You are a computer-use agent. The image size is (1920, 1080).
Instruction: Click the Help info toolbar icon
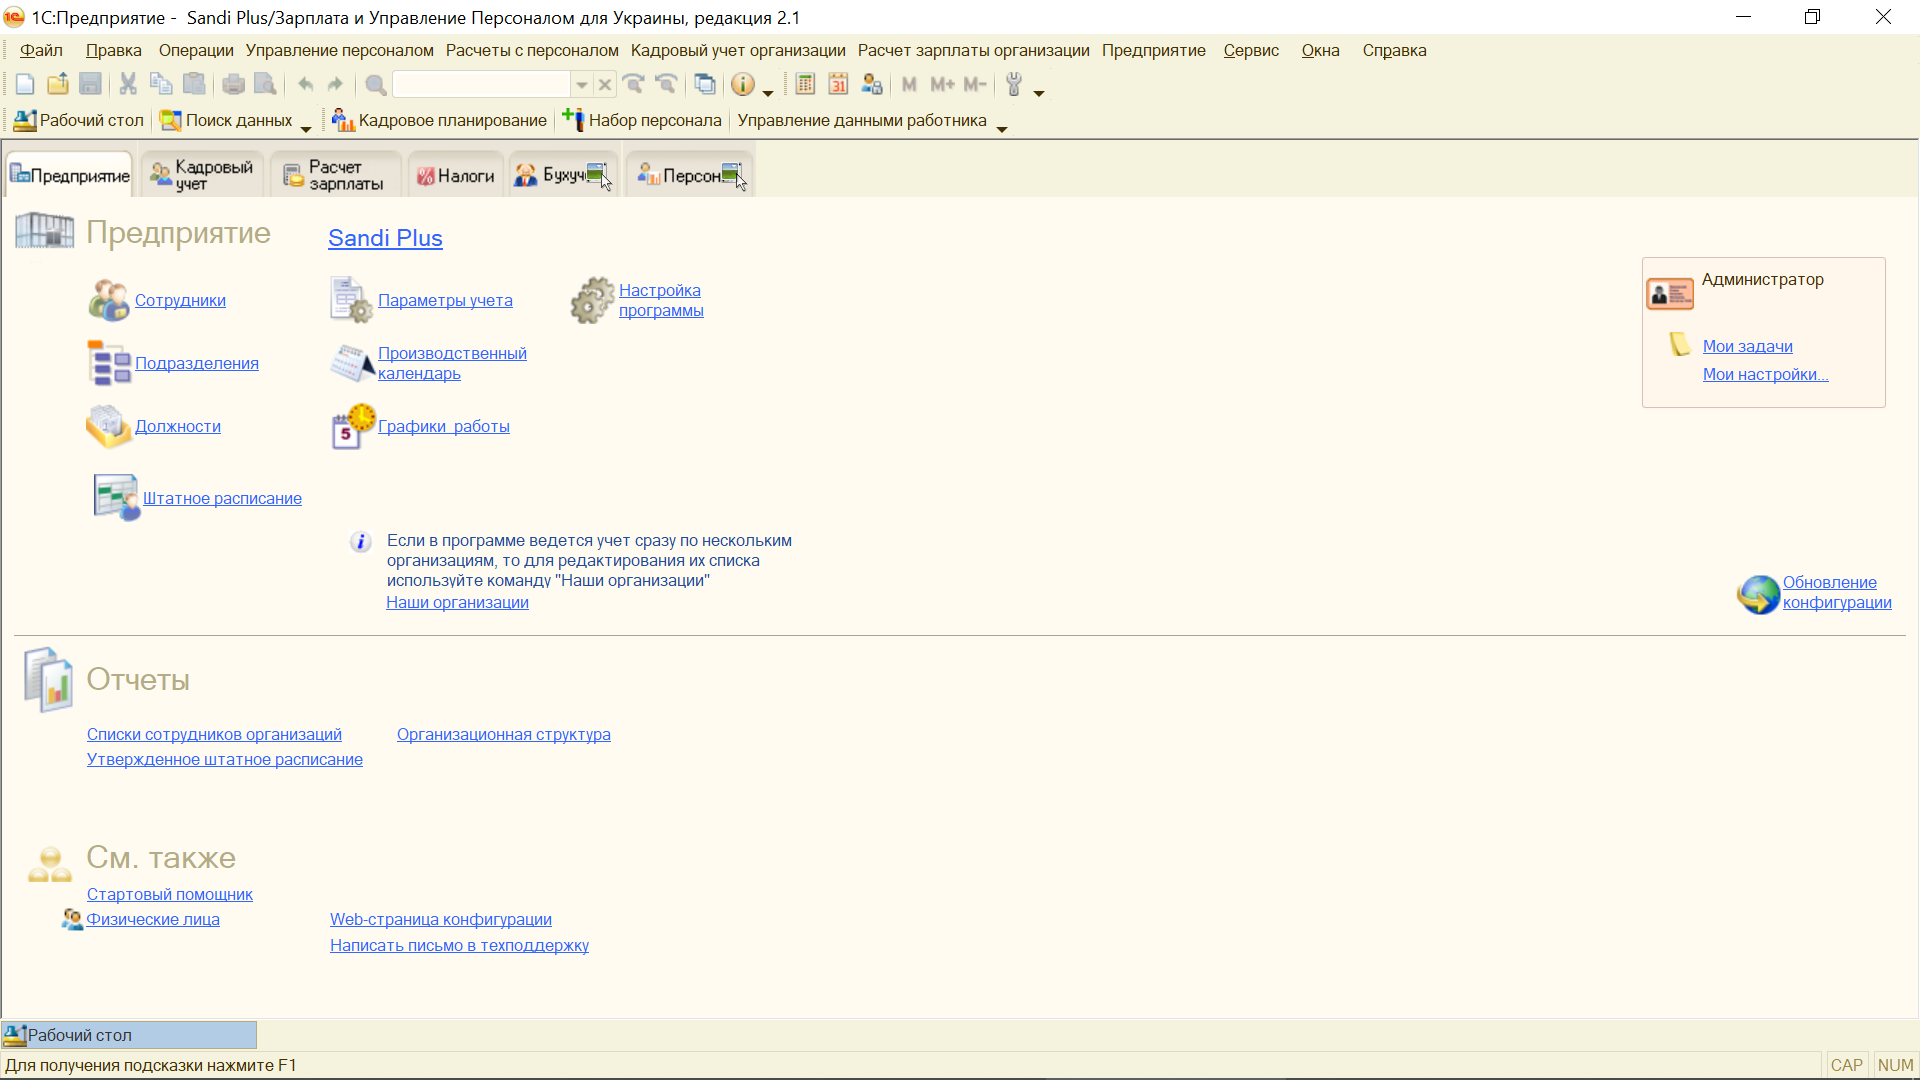point(742,85)
